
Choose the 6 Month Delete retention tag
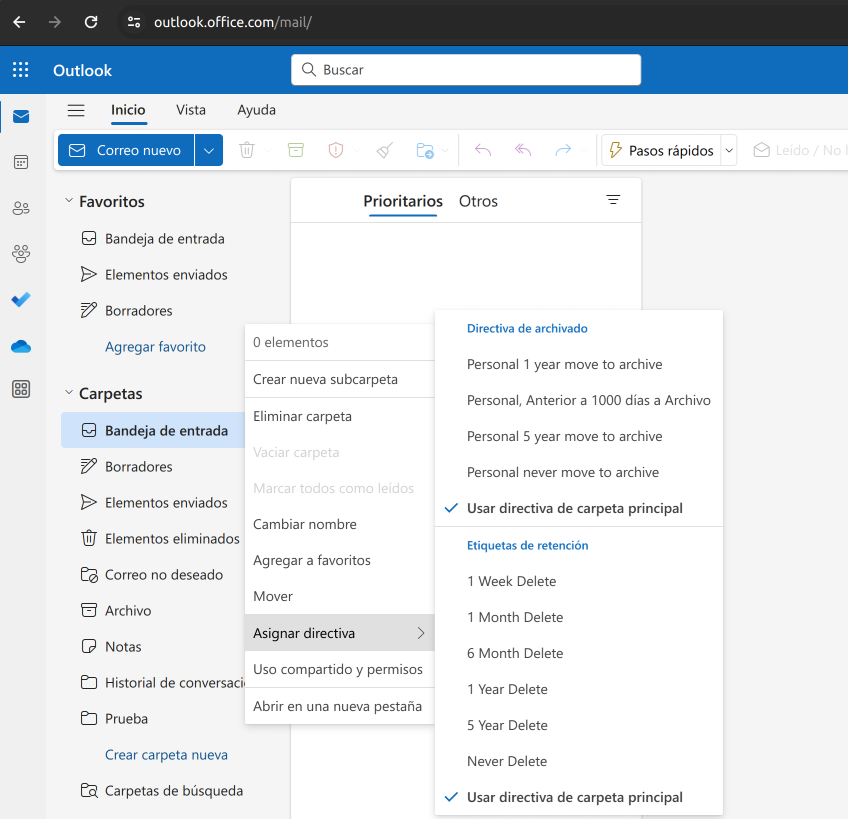(514, 653)
